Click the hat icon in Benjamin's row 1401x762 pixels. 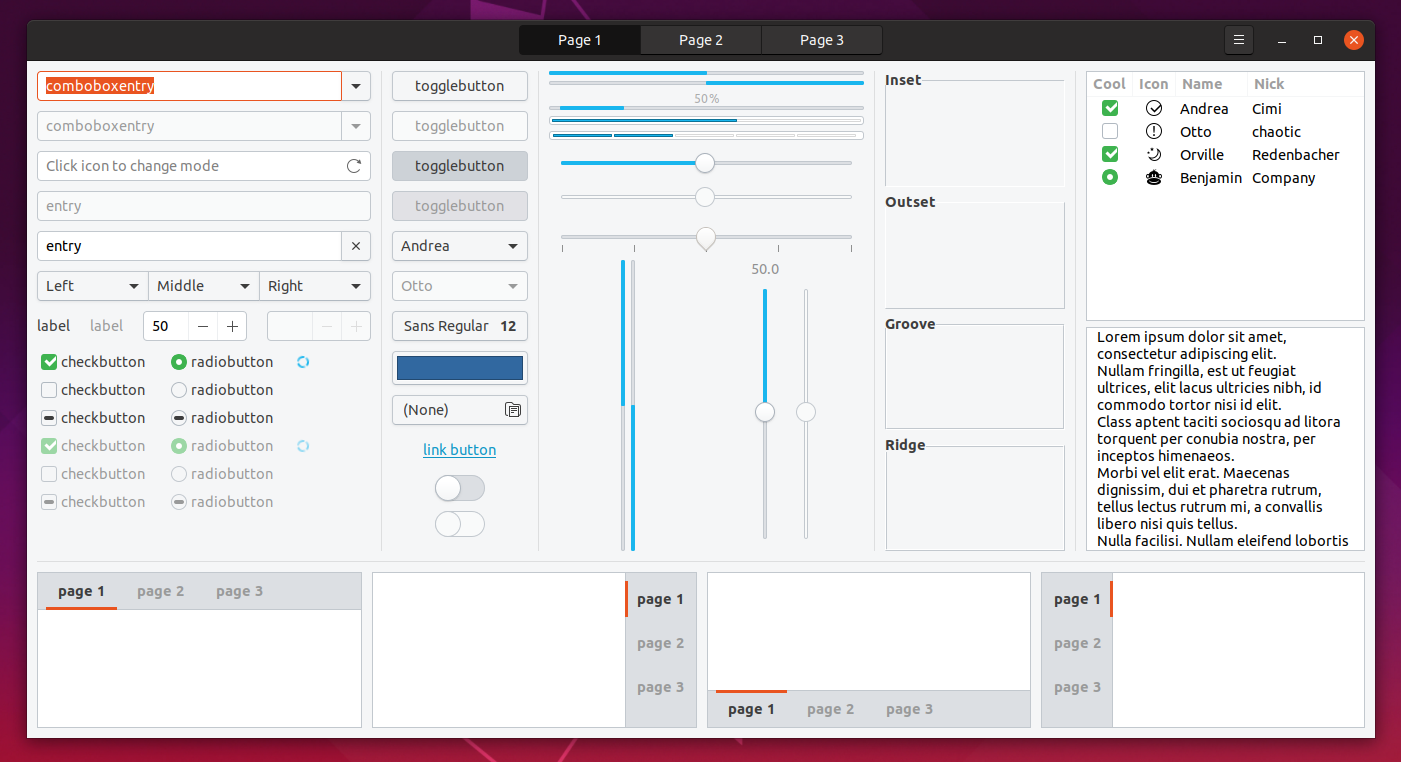(x=1154, y=178)
